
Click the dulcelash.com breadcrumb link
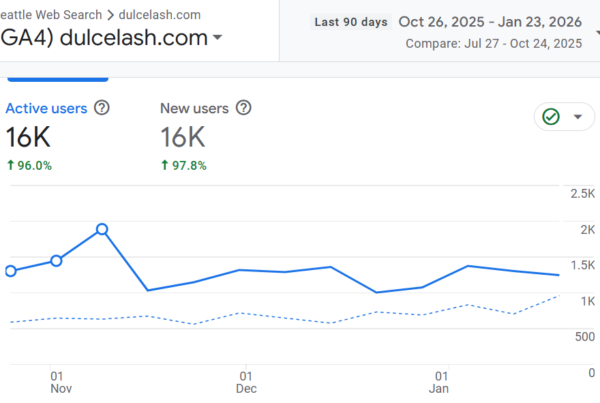tap(158, 15)
